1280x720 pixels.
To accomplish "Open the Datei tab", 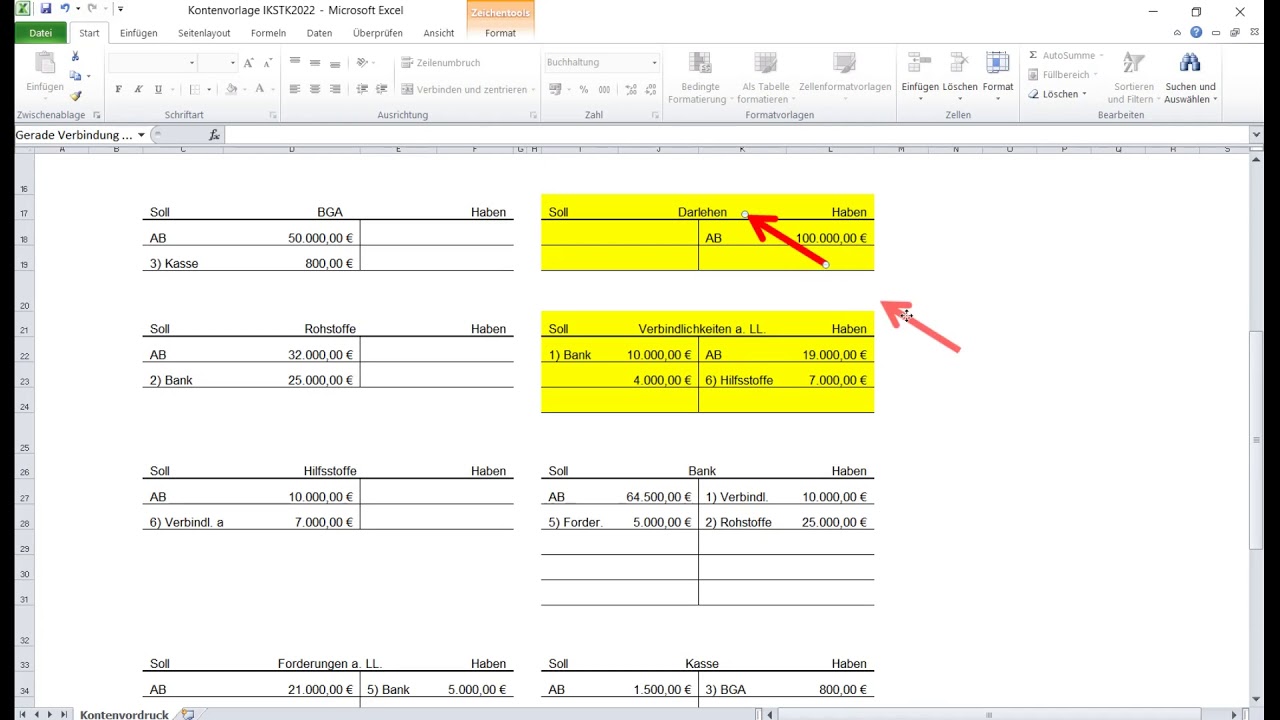I will point(41,33).
